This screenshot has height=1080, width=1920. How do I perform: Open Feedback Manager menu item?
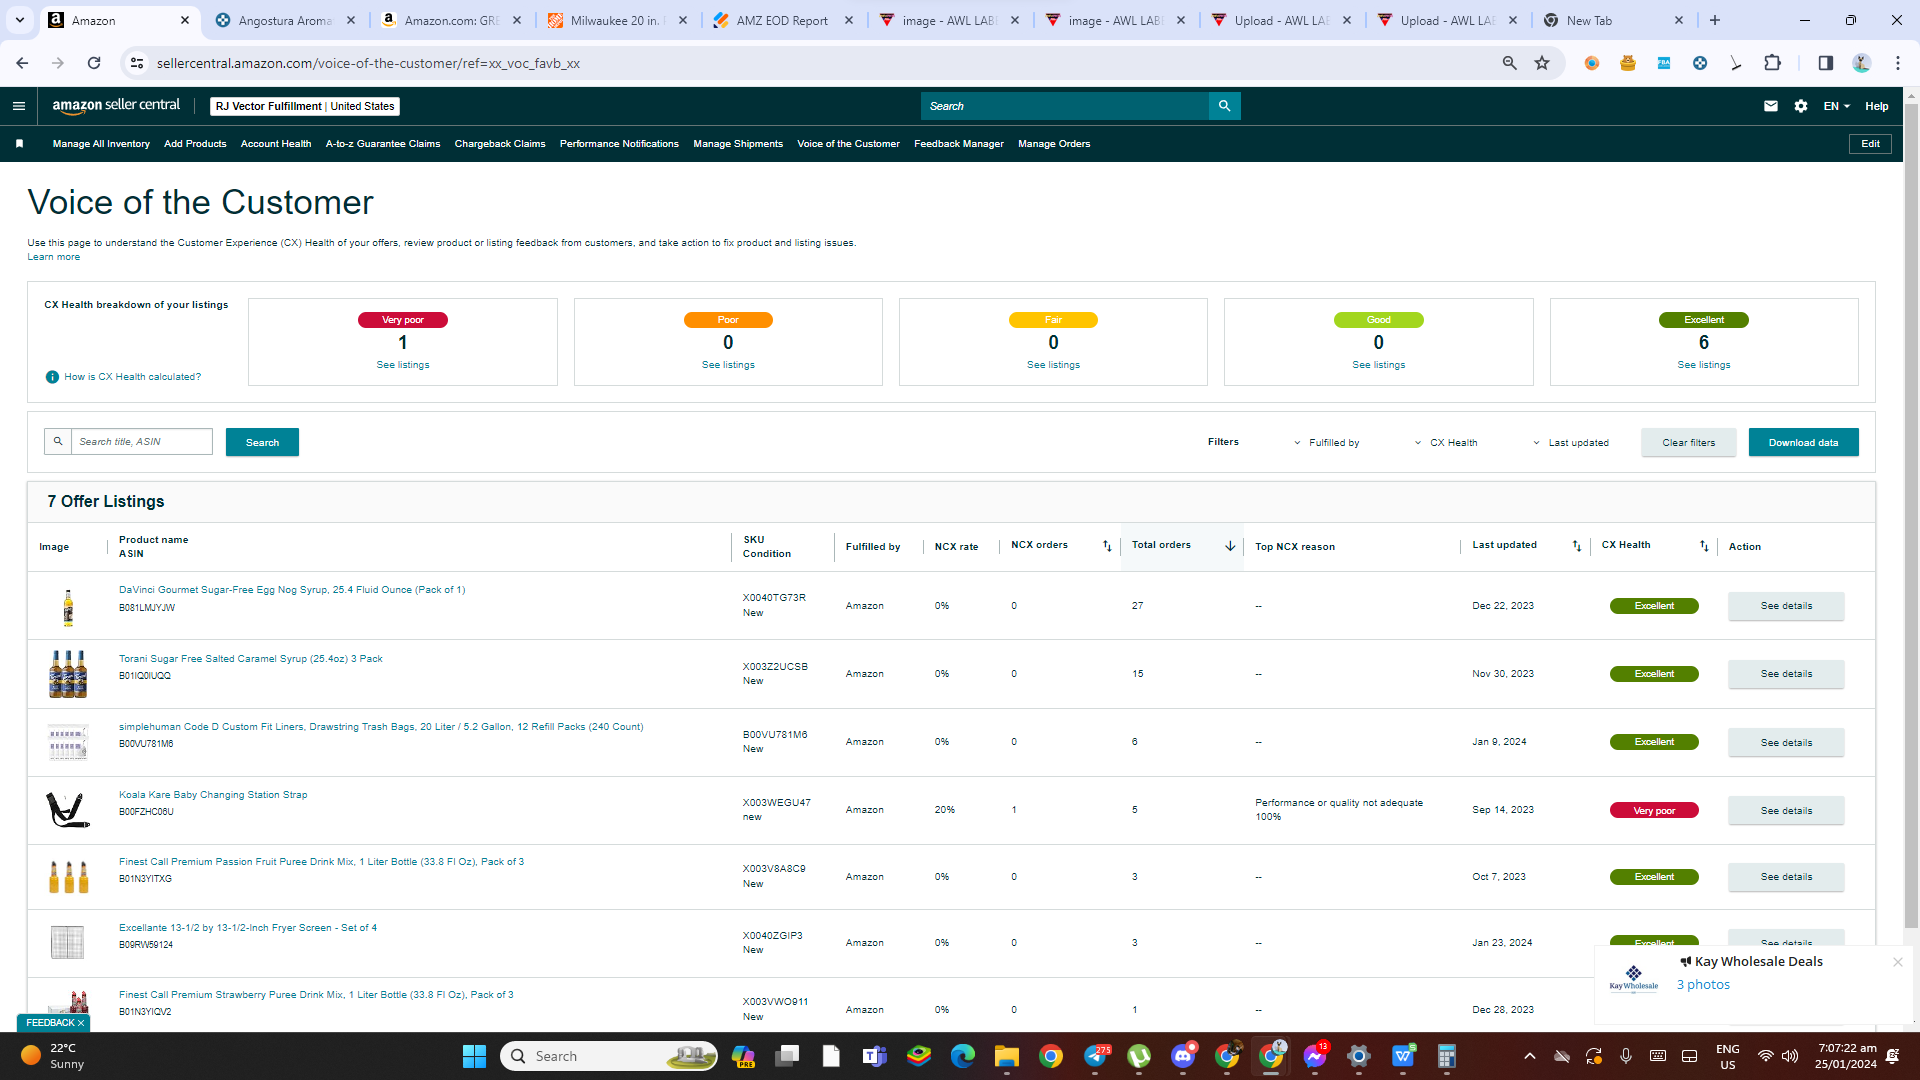point(959,144)
